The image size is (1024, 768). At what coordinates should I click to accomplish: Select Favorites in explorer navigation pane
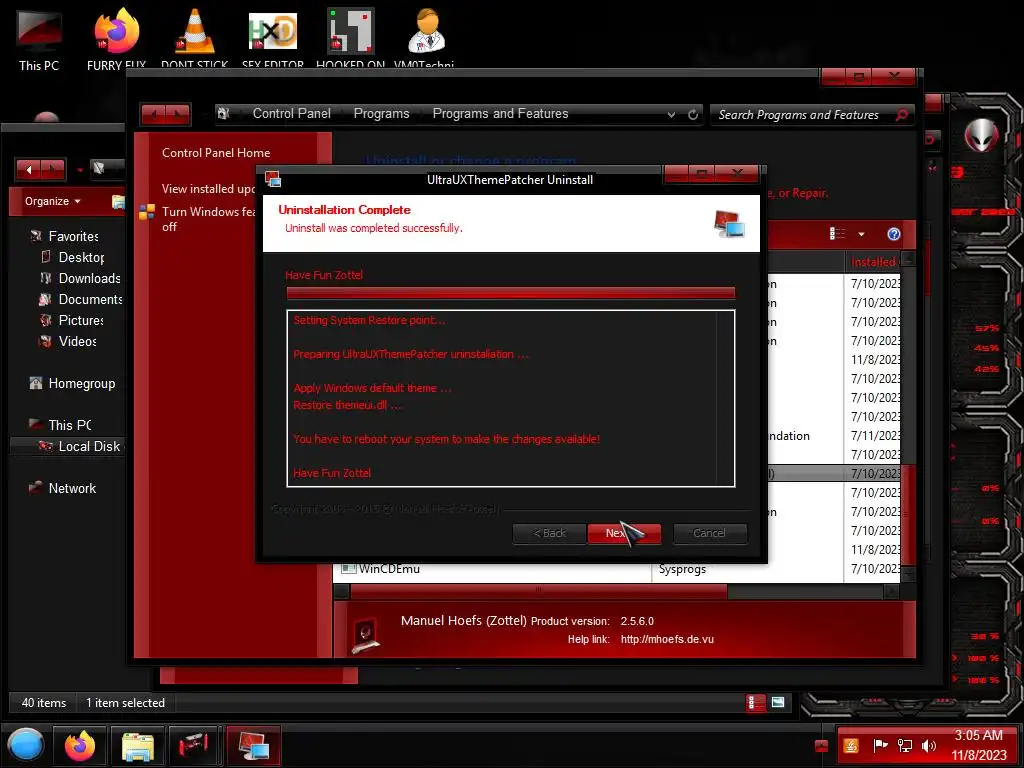tap(73, 236)
